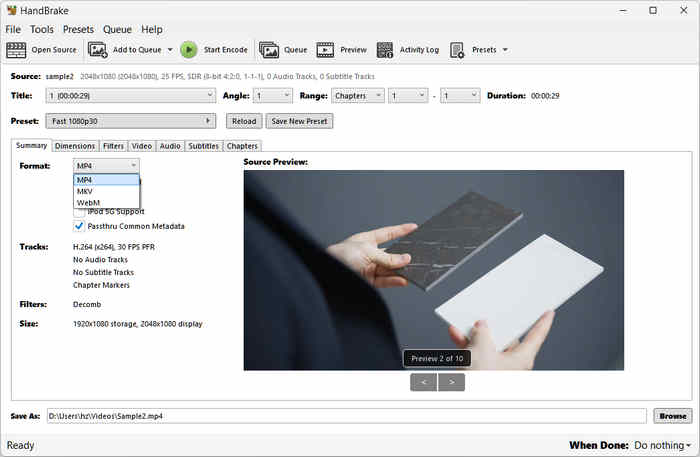The width and height of the screenshot is (700, 457).
Task: Collapse the Format combo box
Action: 106,166
